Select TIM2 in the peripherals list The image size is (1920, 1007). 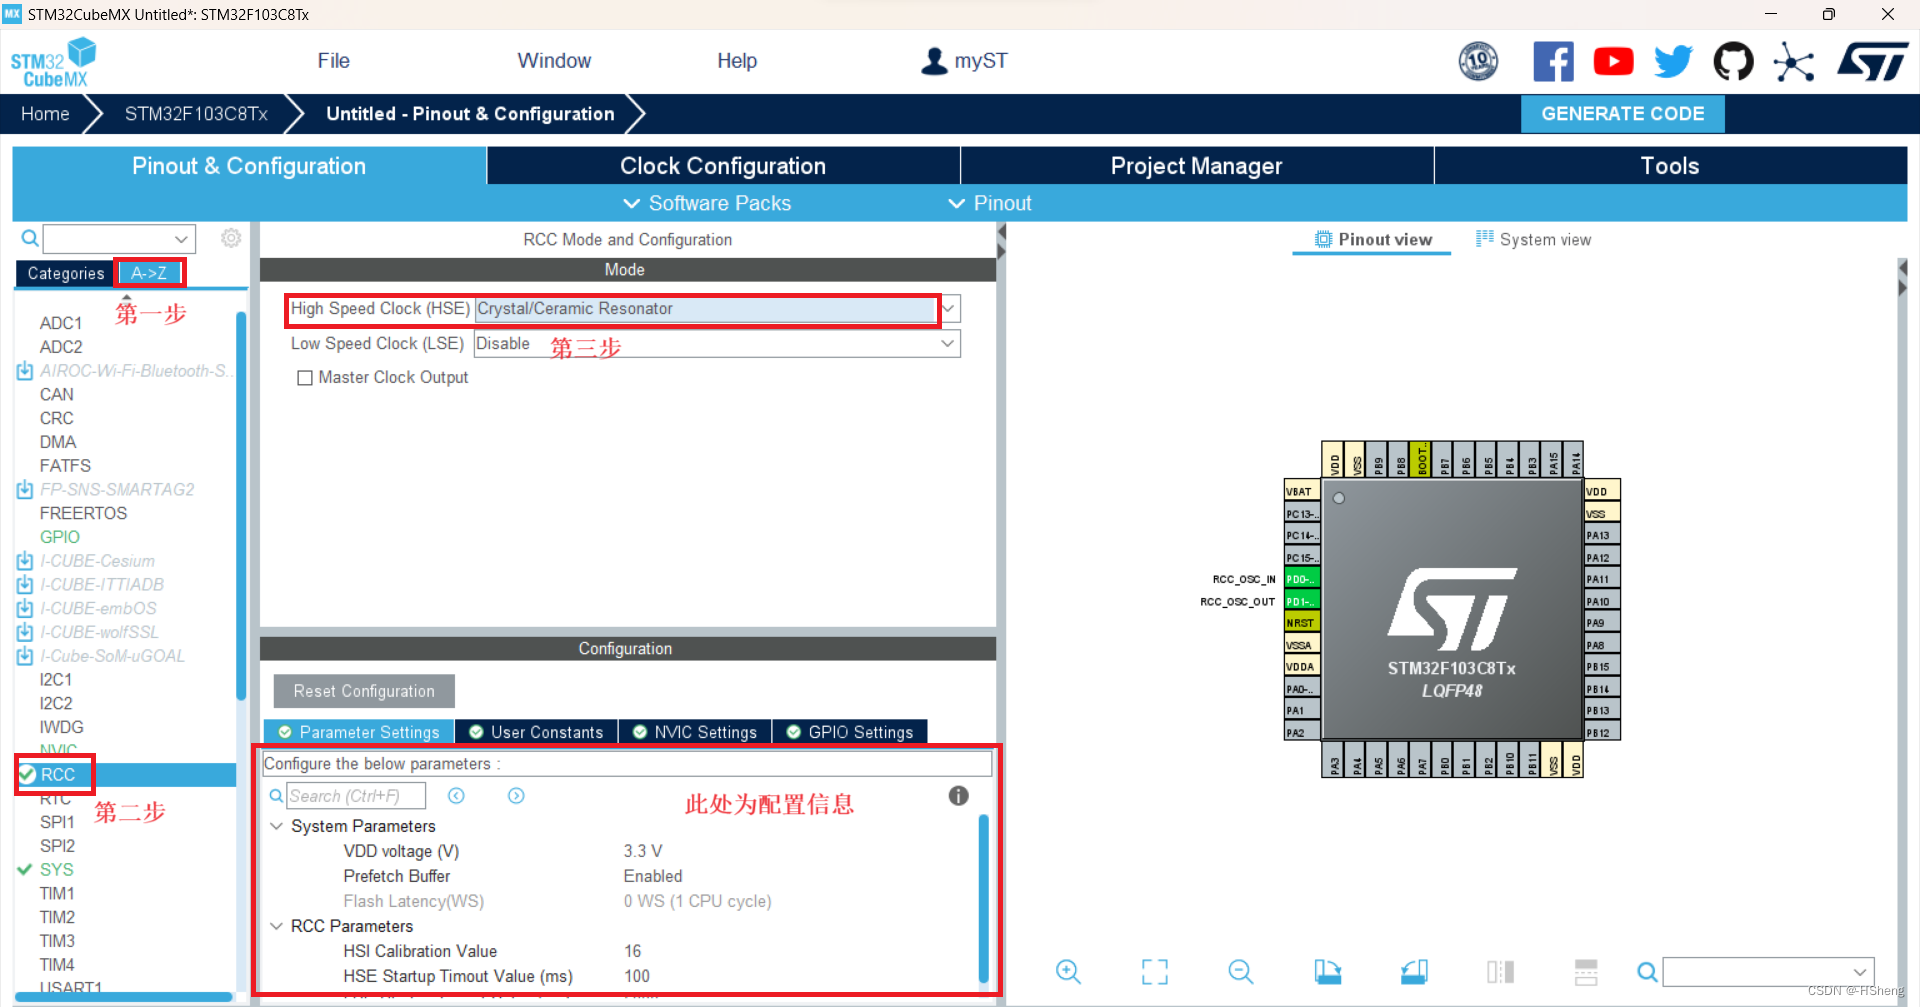click(57, 916)
